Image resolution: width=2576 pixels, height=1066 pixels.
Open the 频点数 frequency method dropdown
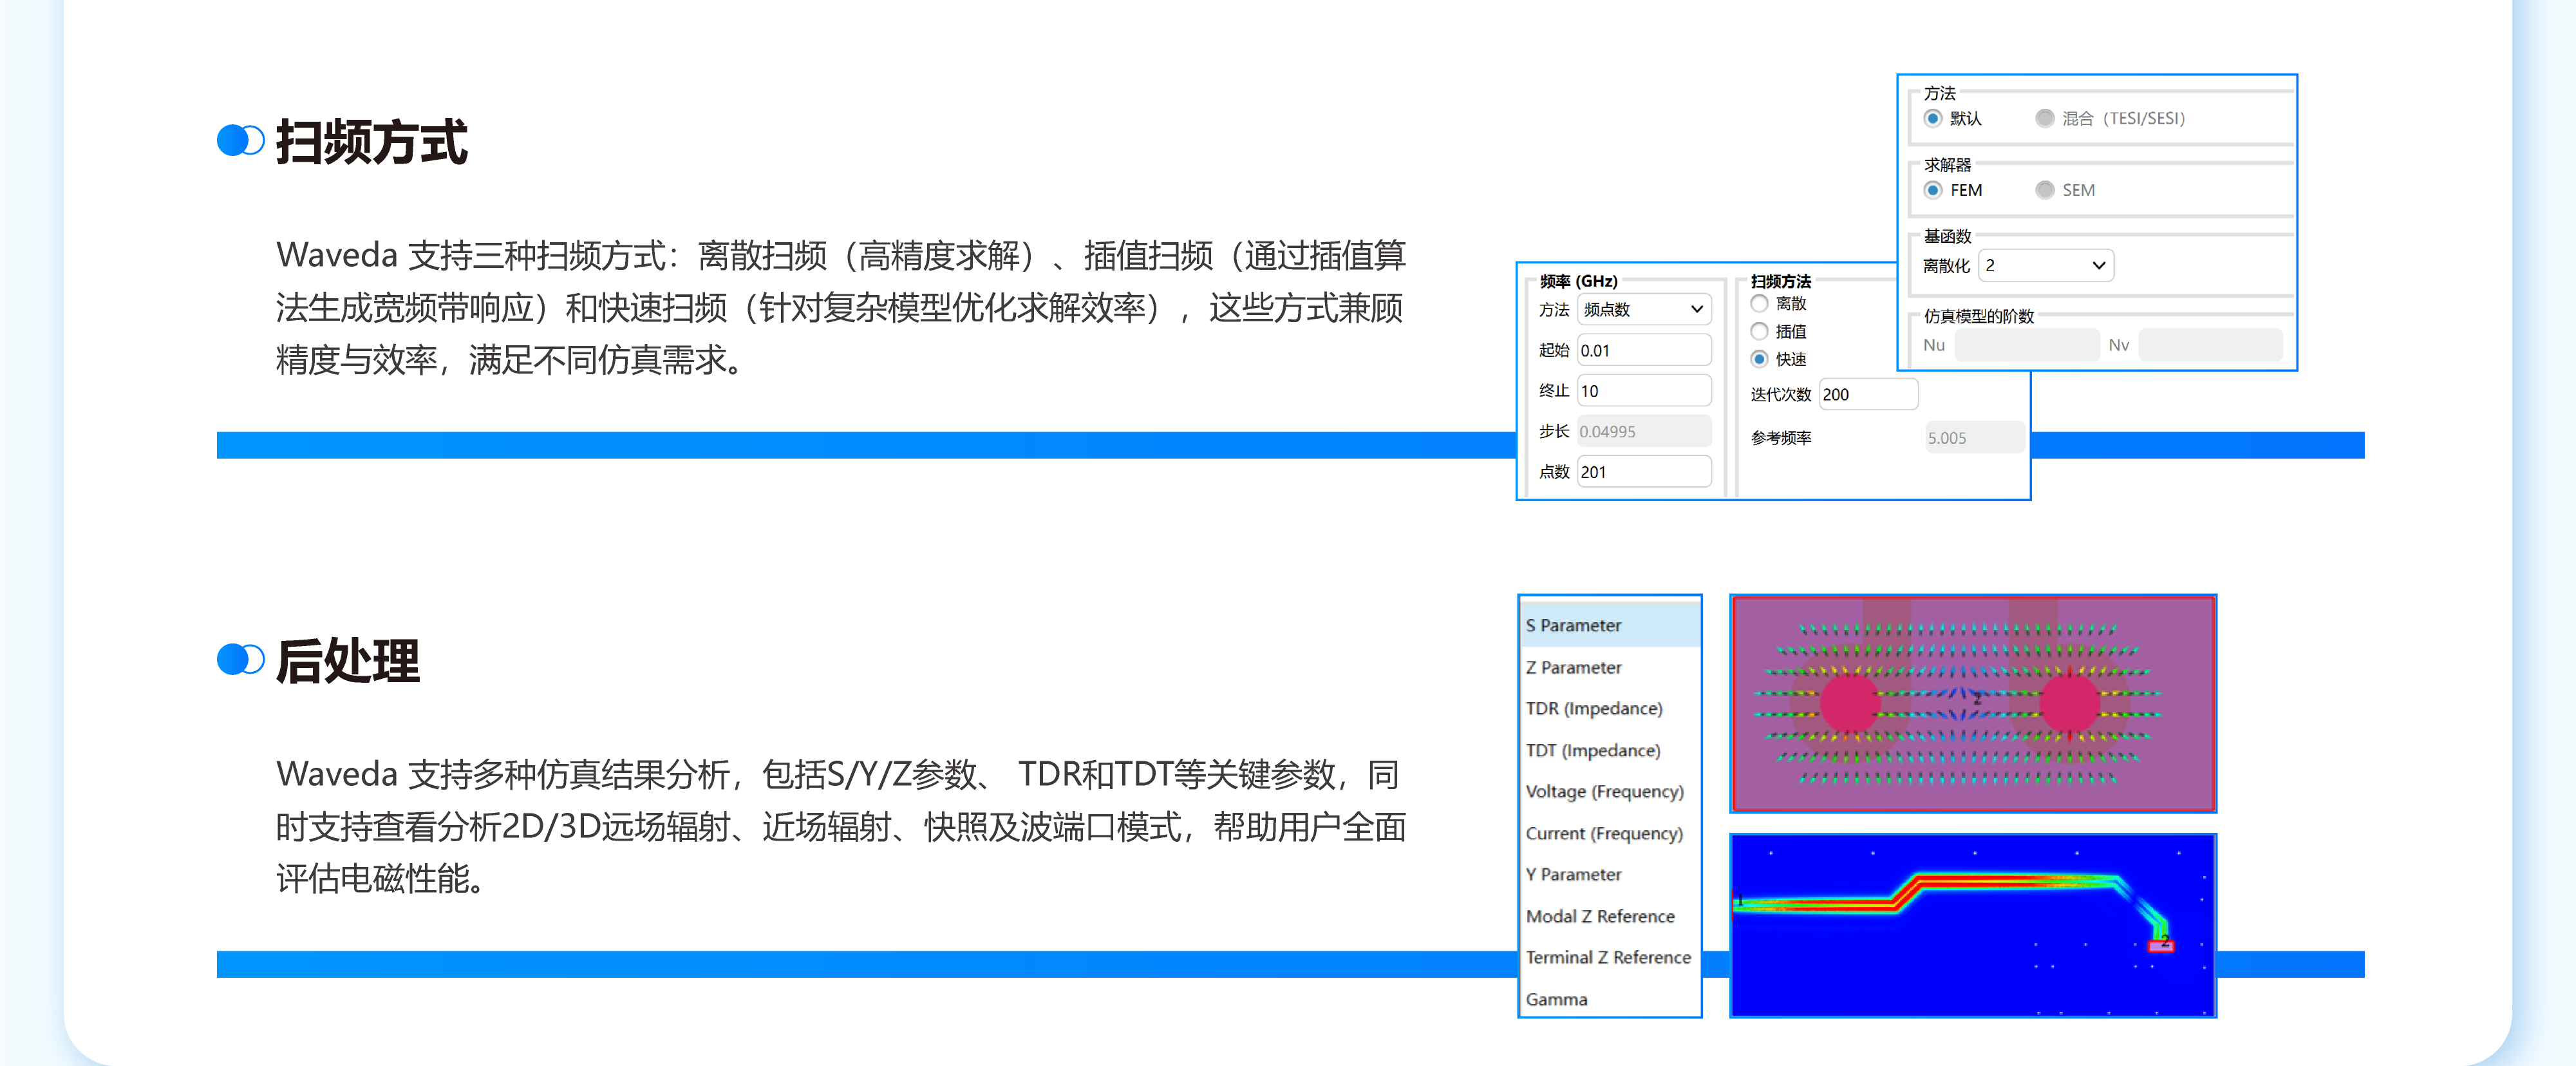(x=1644, y=310)
